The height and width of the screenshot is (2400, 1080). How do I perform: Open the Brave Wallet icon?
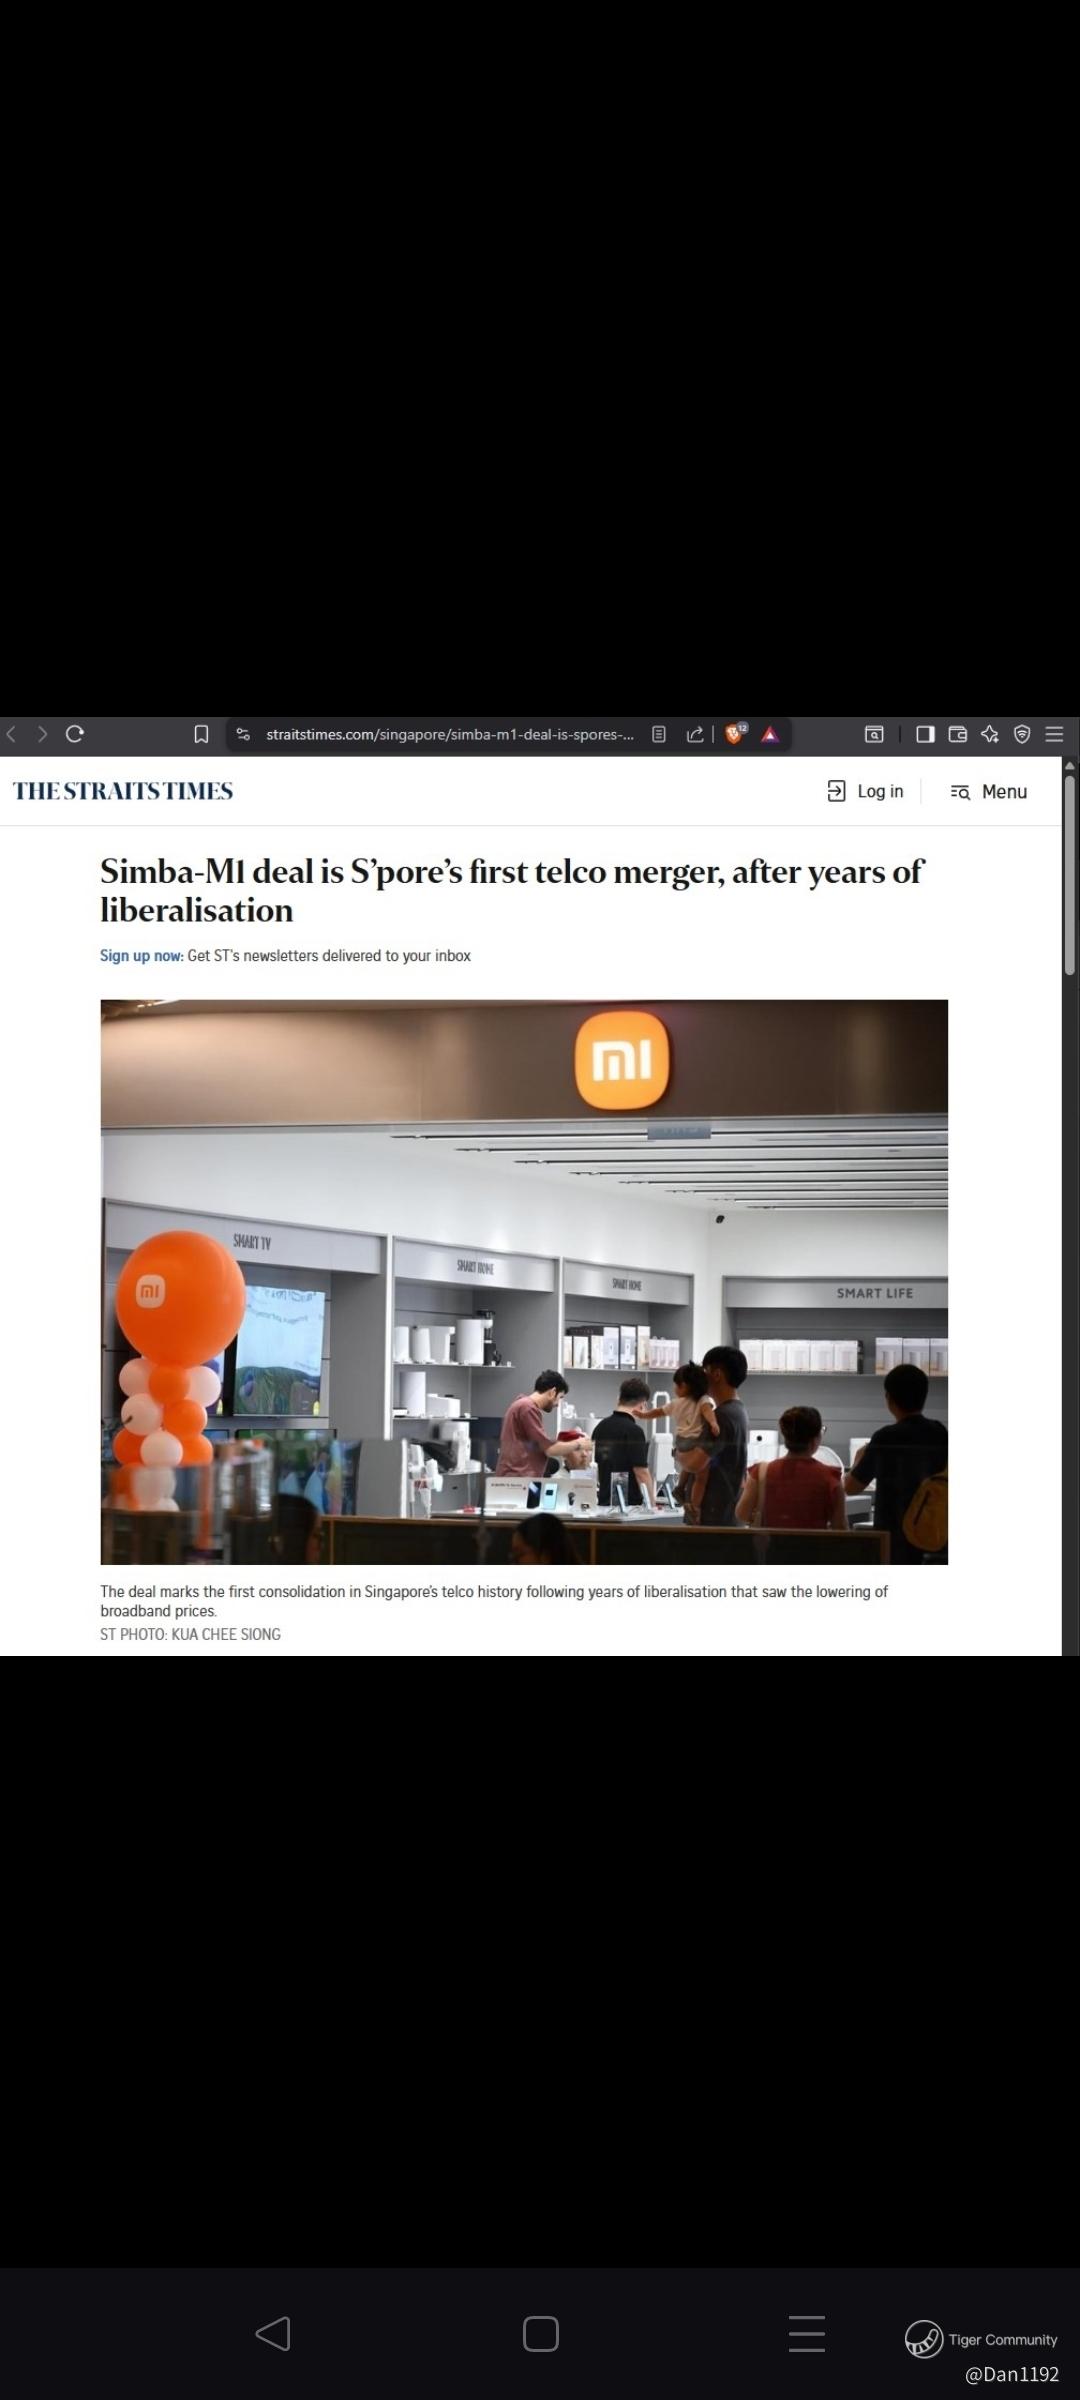click(x=957, y=735)
